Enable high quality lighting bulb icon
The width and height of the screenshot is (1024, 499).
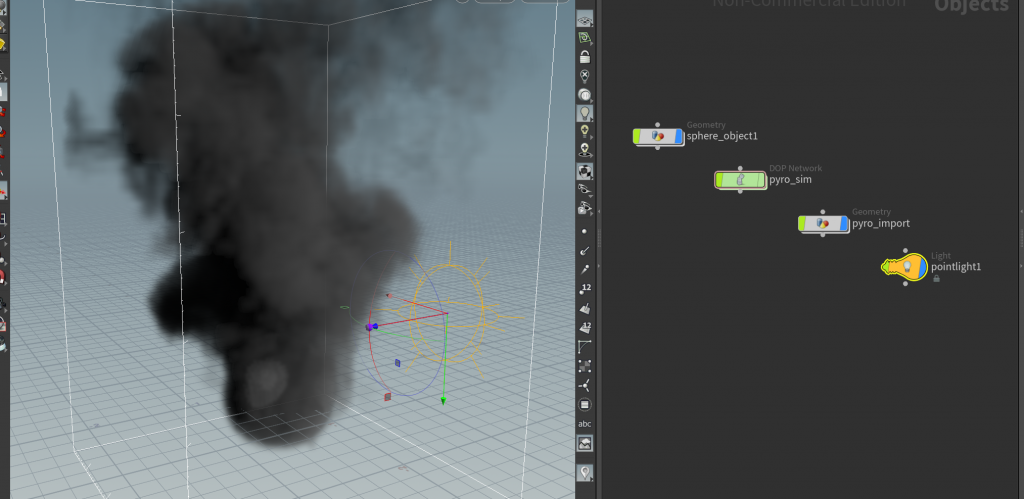pos(584,131)
